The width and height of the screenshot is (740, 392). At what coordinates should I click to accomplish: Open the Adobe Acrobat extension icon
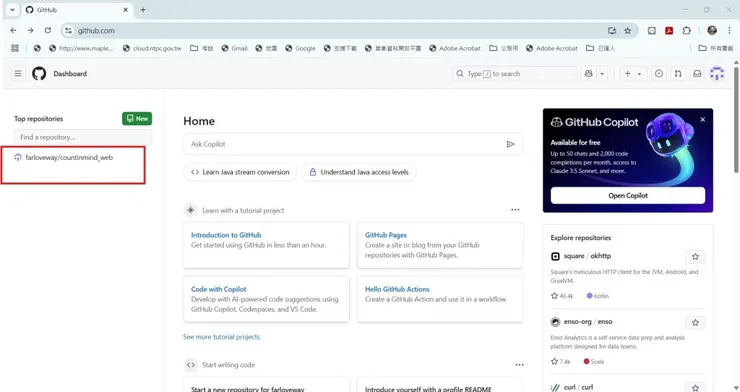click(669, 31)
